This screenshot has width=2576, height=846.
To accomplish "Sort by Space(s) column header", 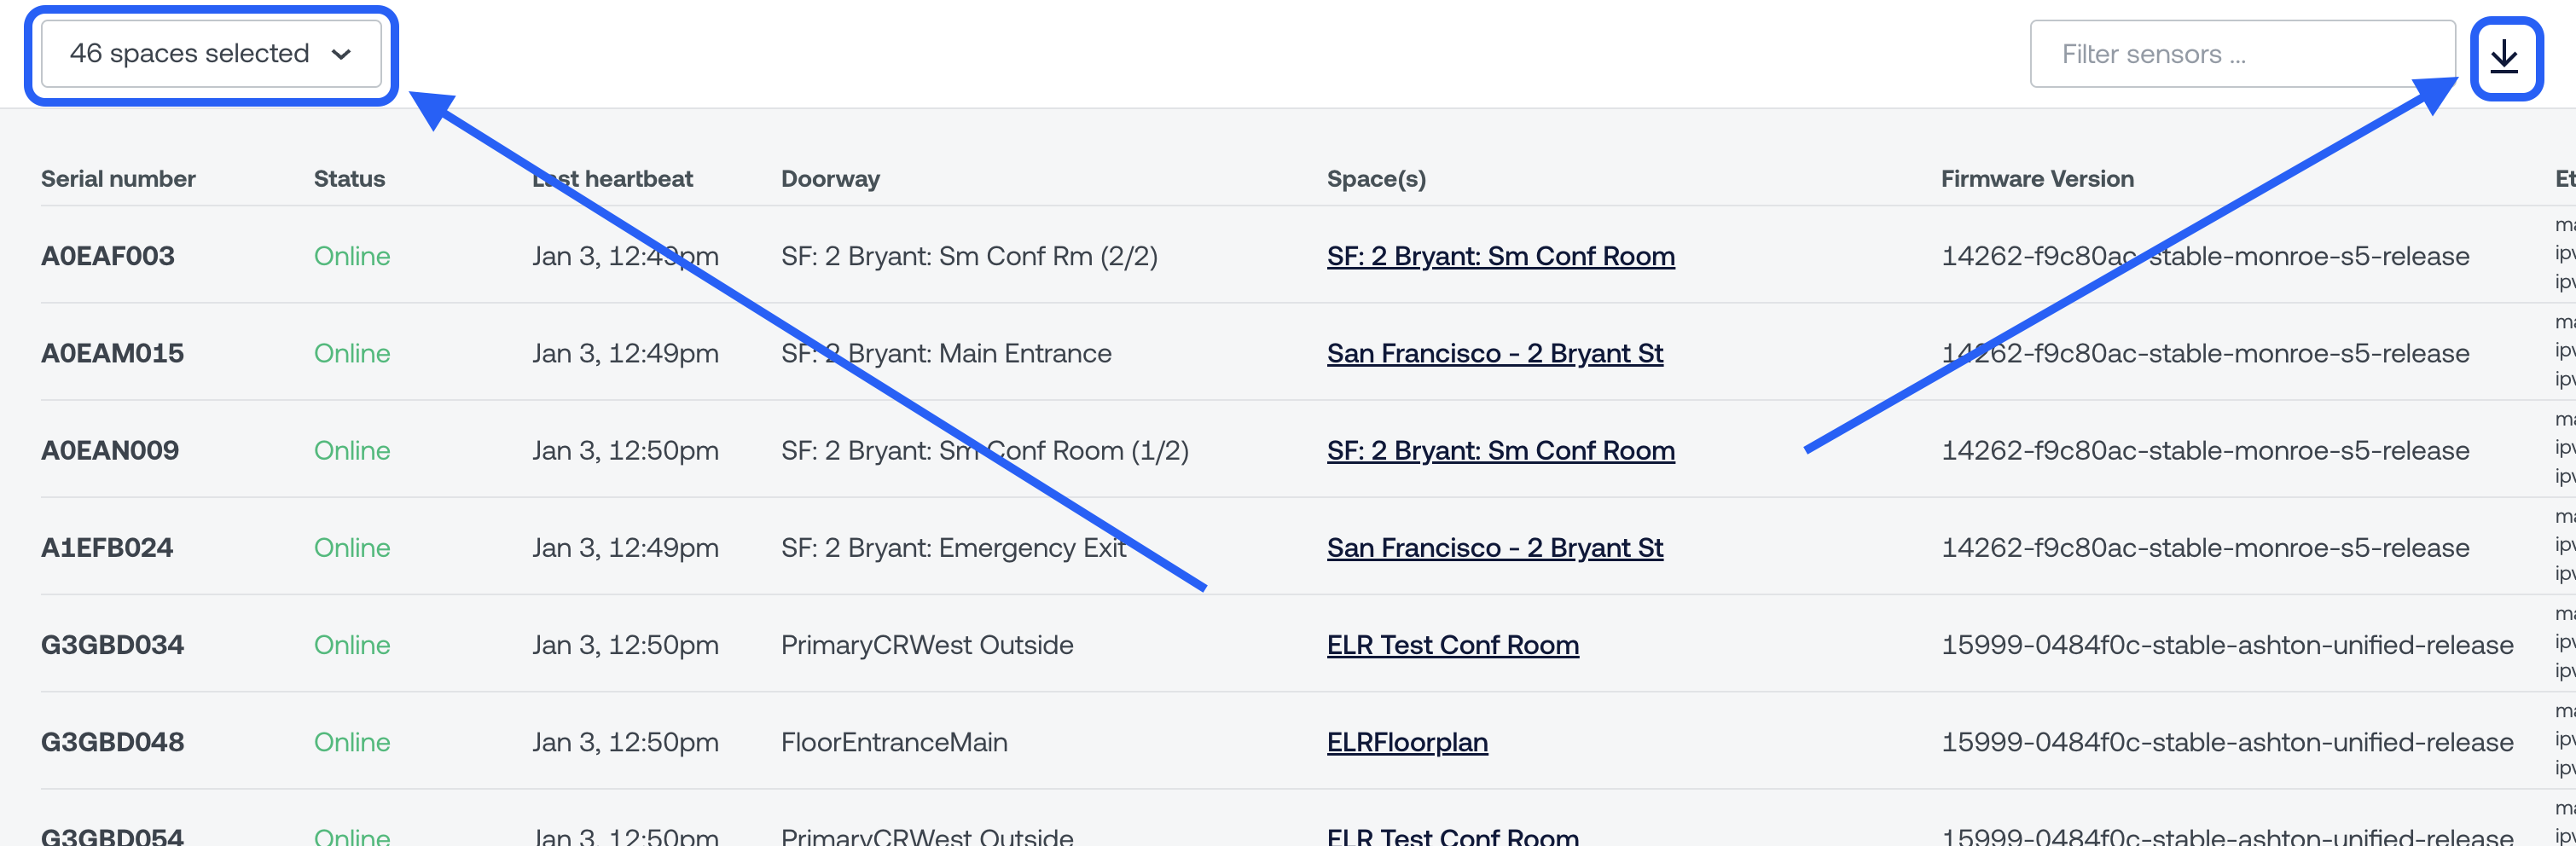I will point(1376,179).
